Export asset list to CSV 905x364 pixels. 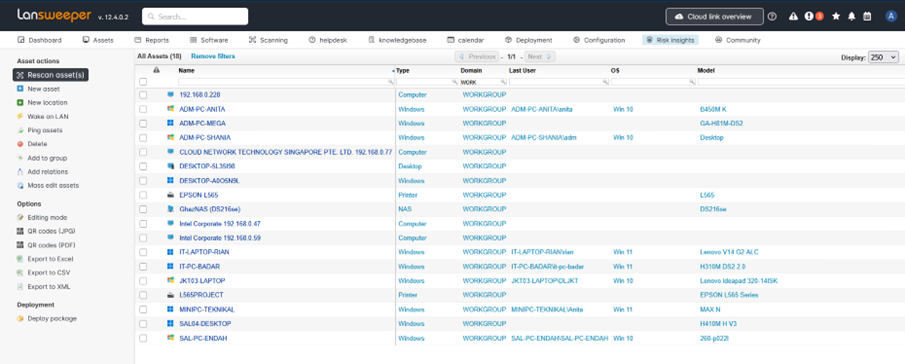pyautogui.click(x=49, y=273)
